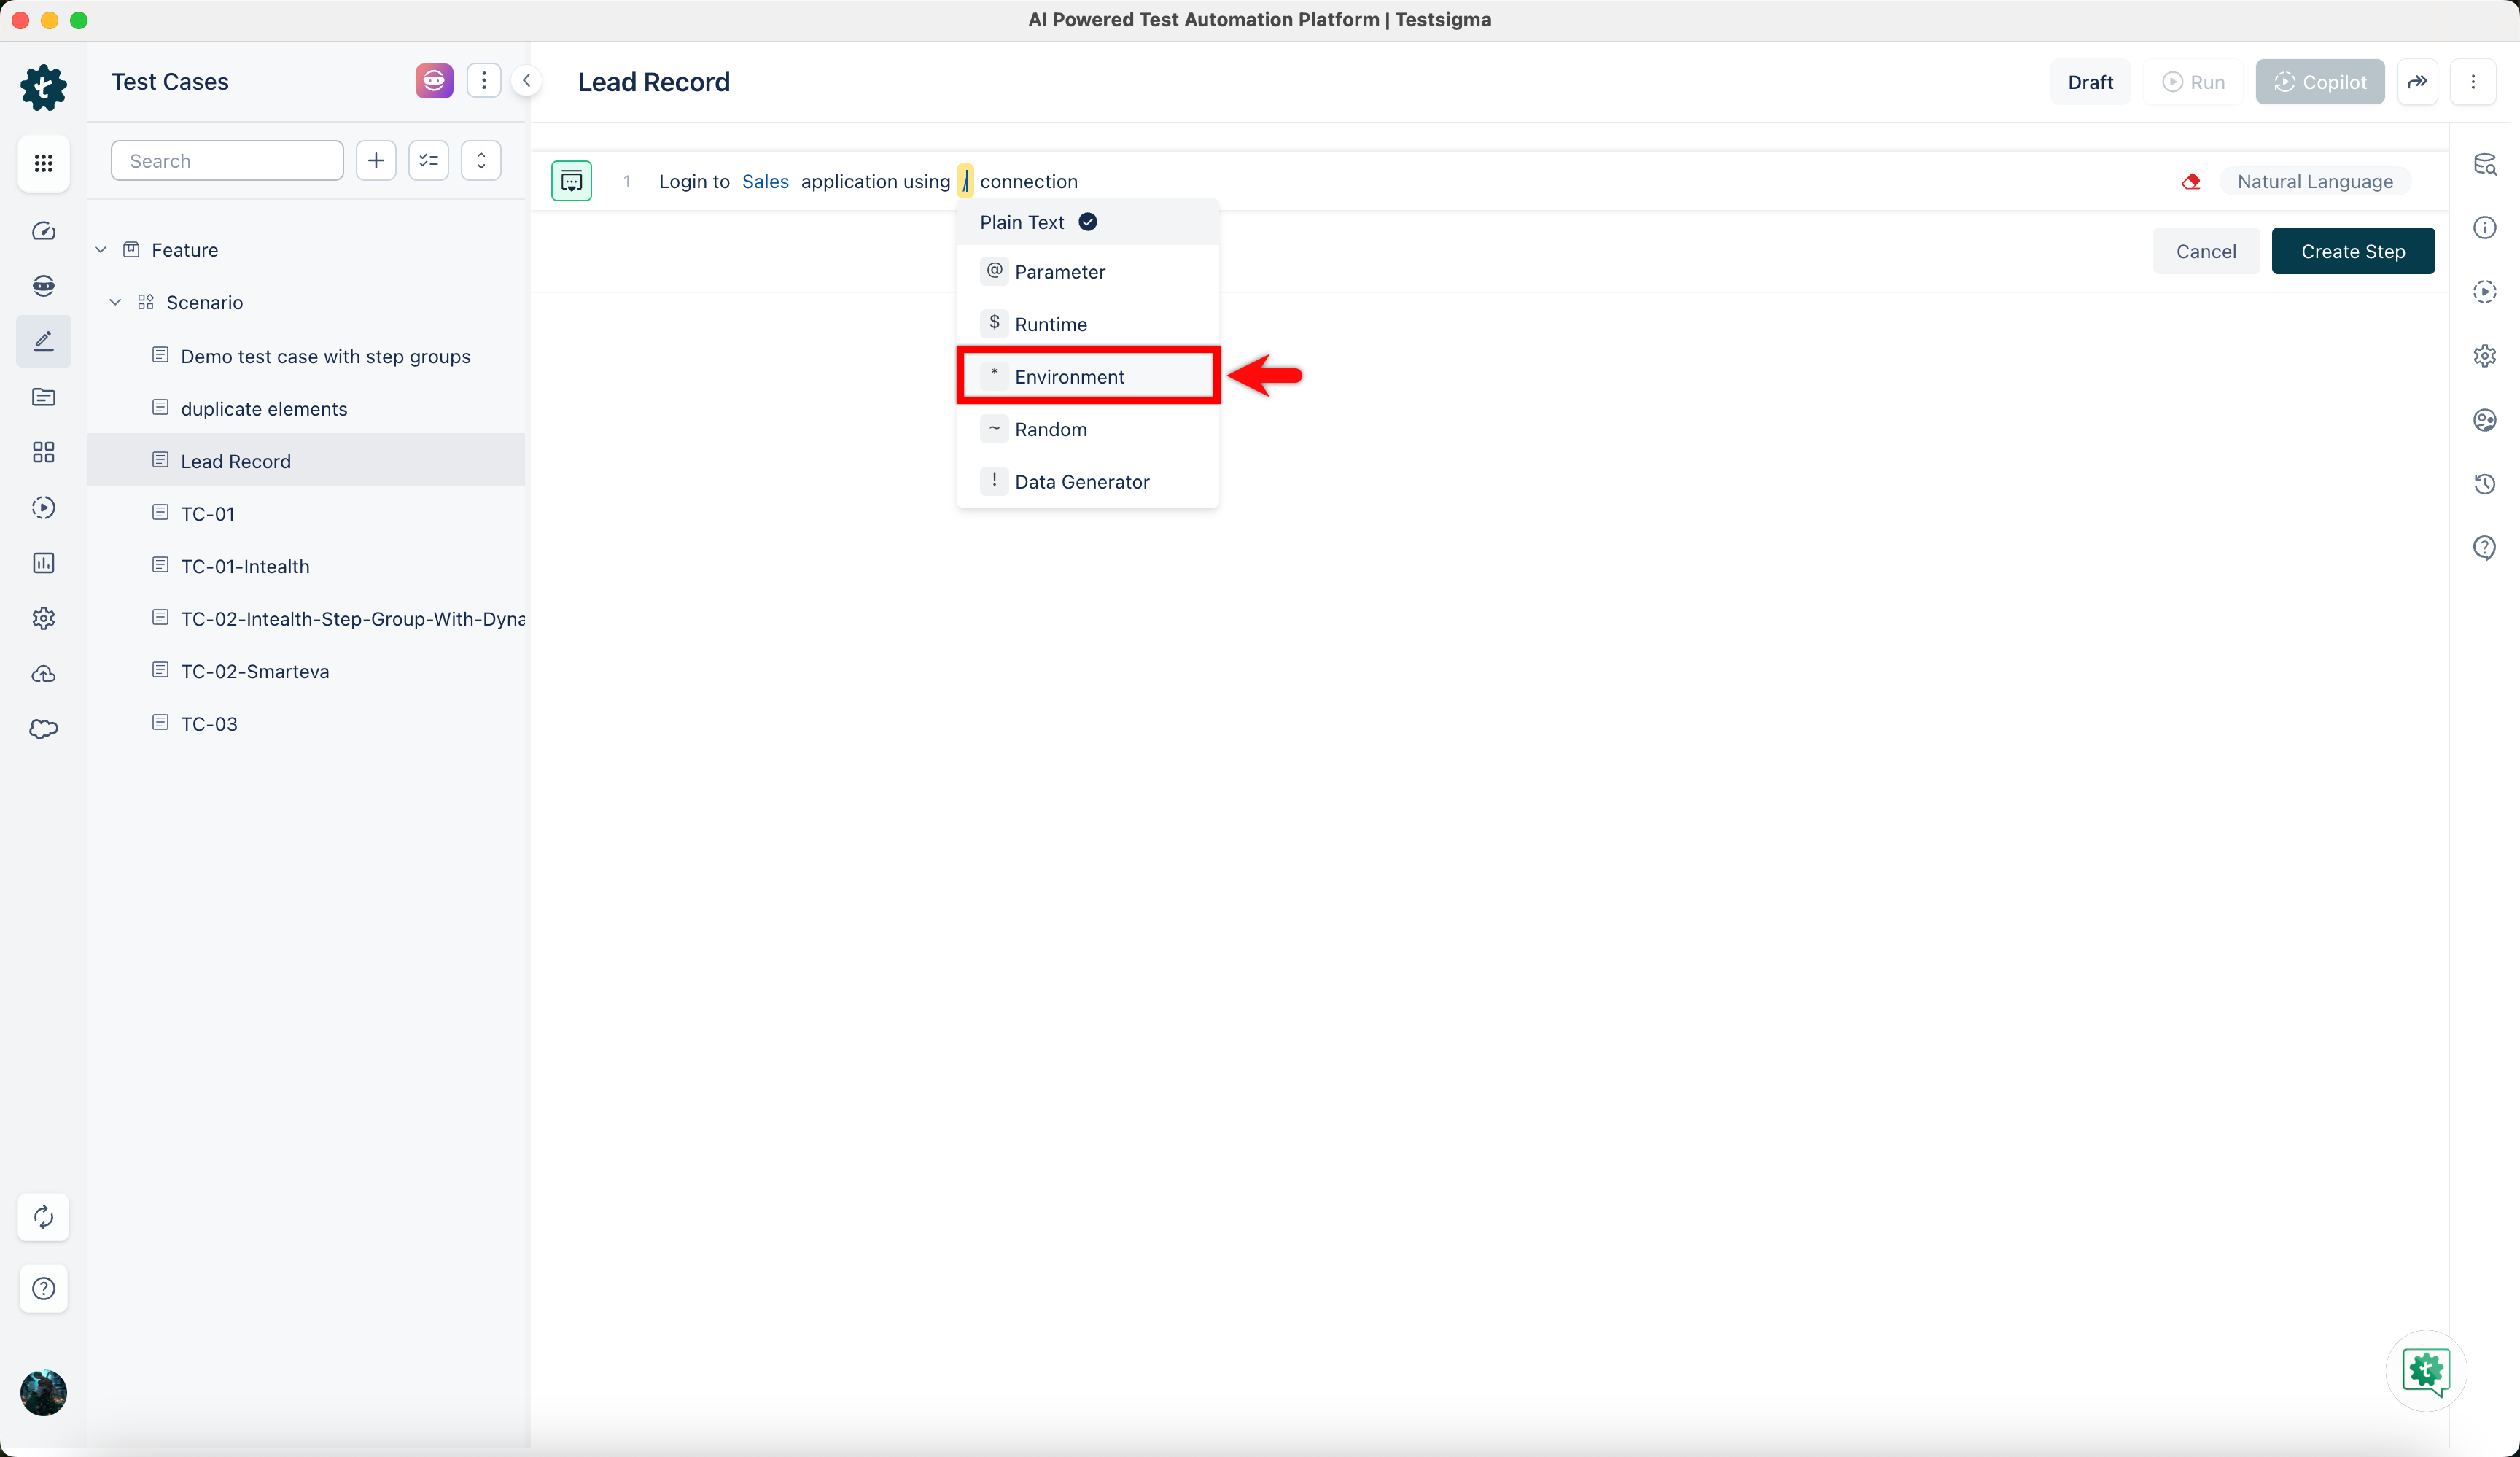The height and width of the screenshot is (1457, 2520).
Task: Open Demo test case with step groups
Action: coord(326,356)
